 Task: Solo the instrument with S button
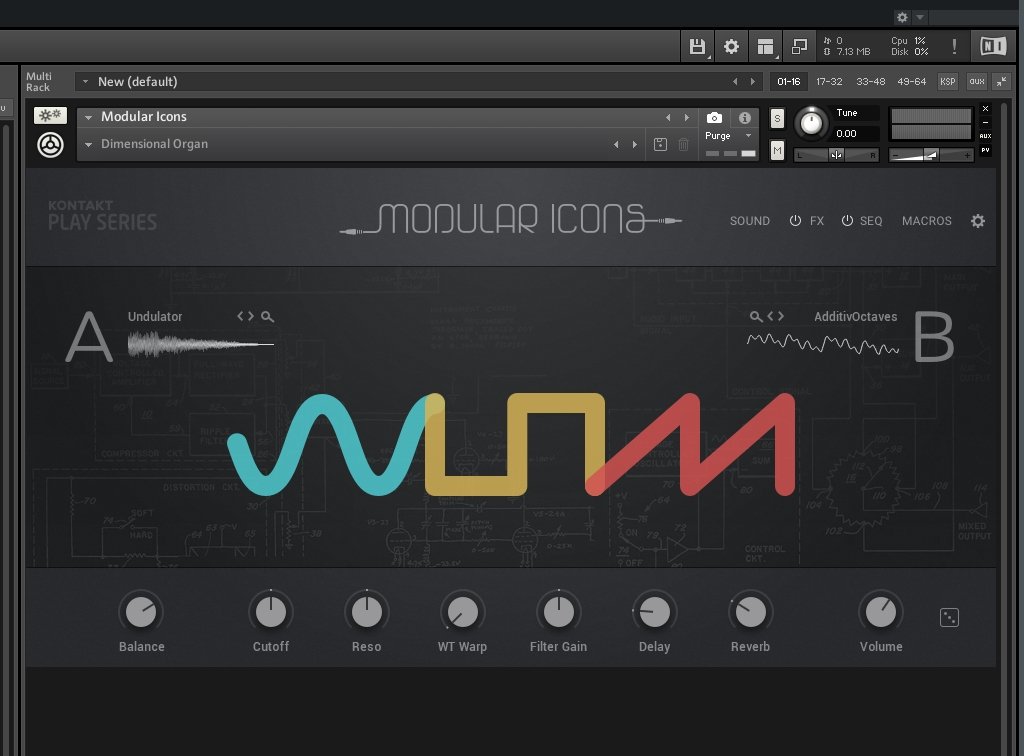pyautogui.click(x=778, y=119)
